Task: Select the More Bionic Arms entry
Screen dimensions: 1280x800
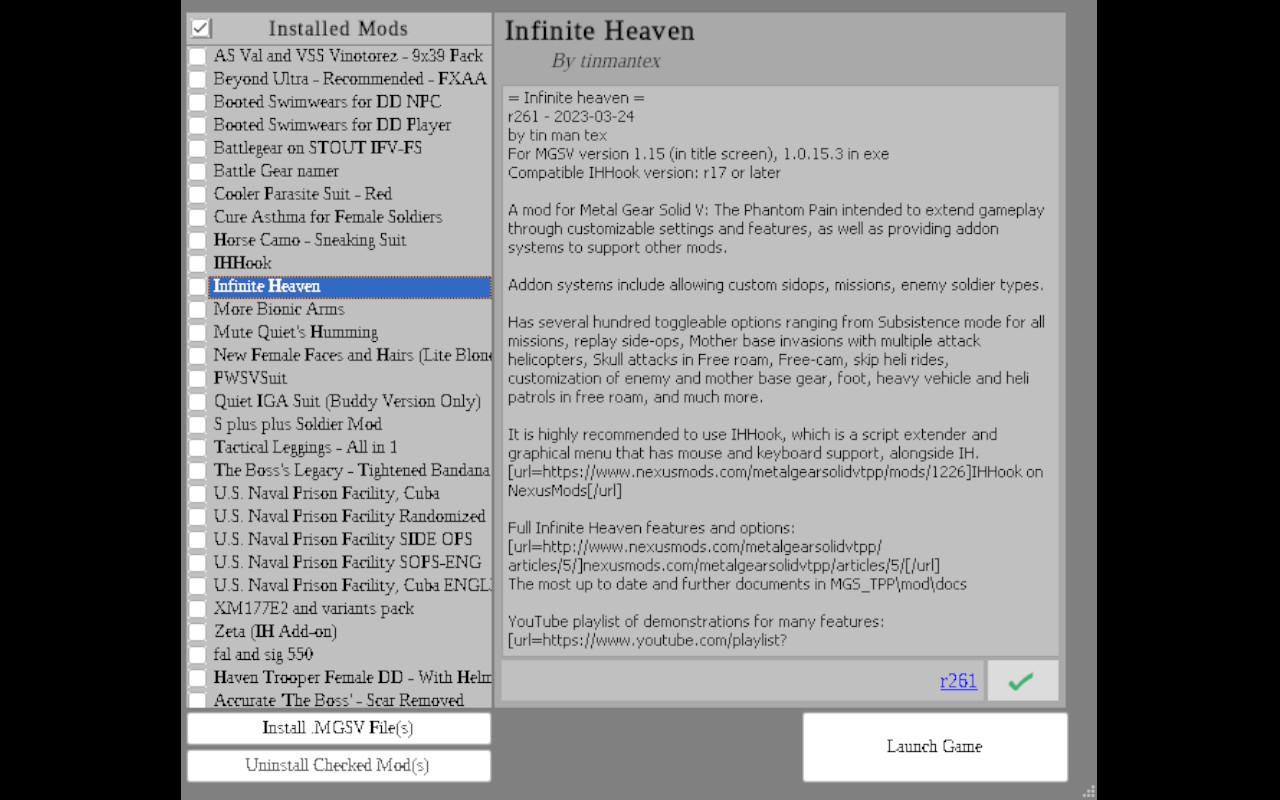Action: point(279,309)
